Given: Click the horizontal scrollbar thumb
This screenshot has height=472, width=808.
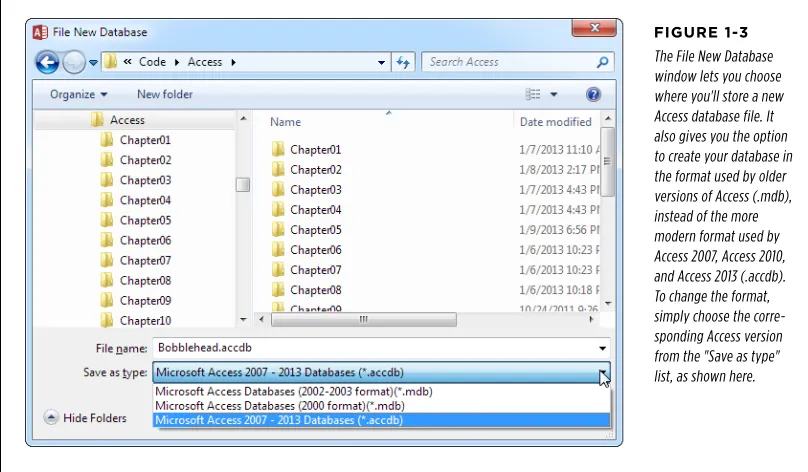Looking at the screenshot, I should [x=364, y=319].
